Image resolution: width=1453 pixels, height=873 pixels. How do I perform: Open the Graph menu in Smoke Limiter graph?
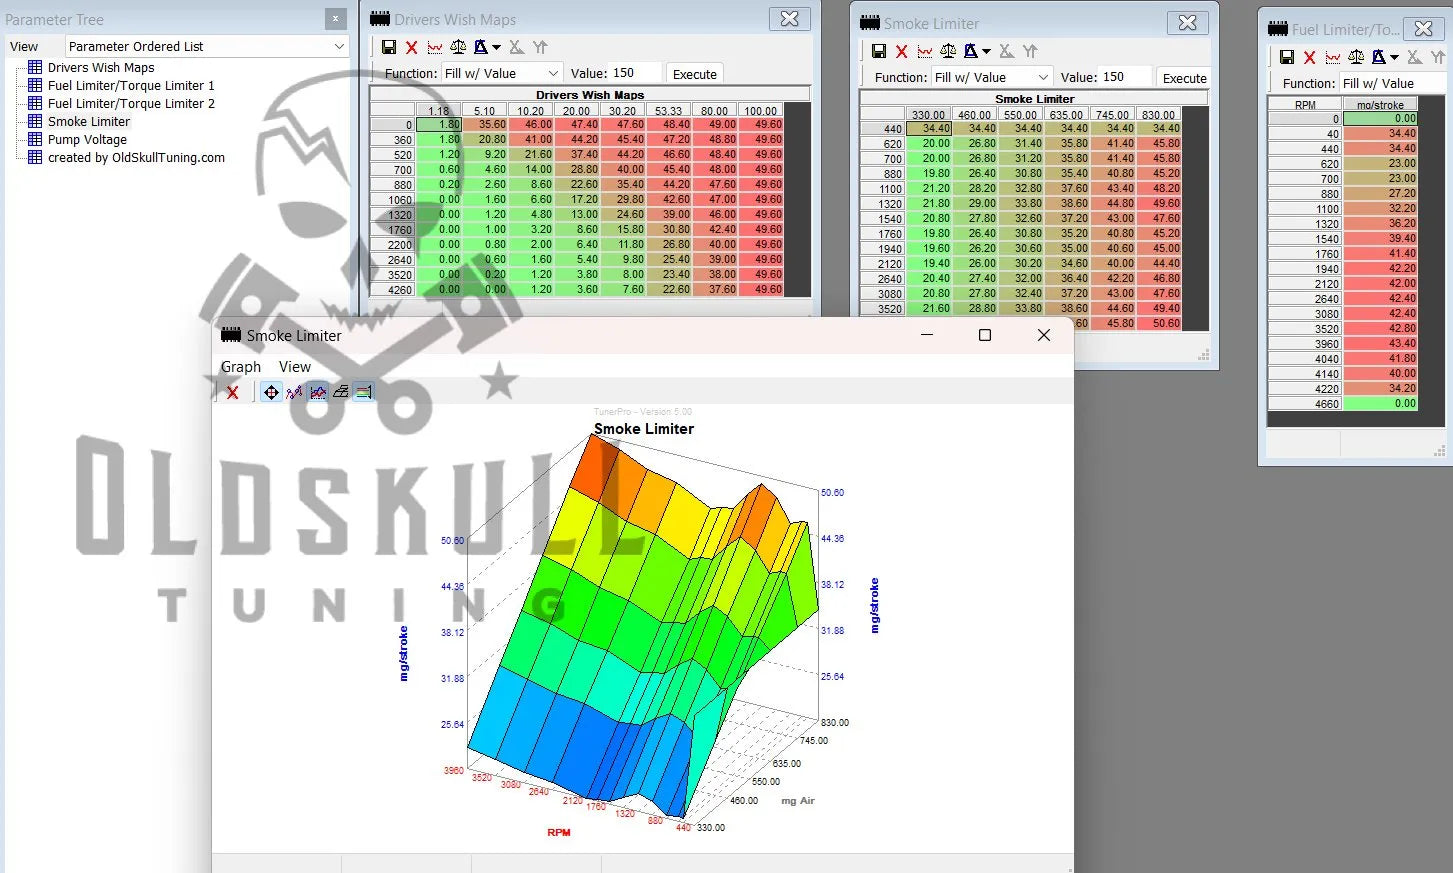point(241,367)
